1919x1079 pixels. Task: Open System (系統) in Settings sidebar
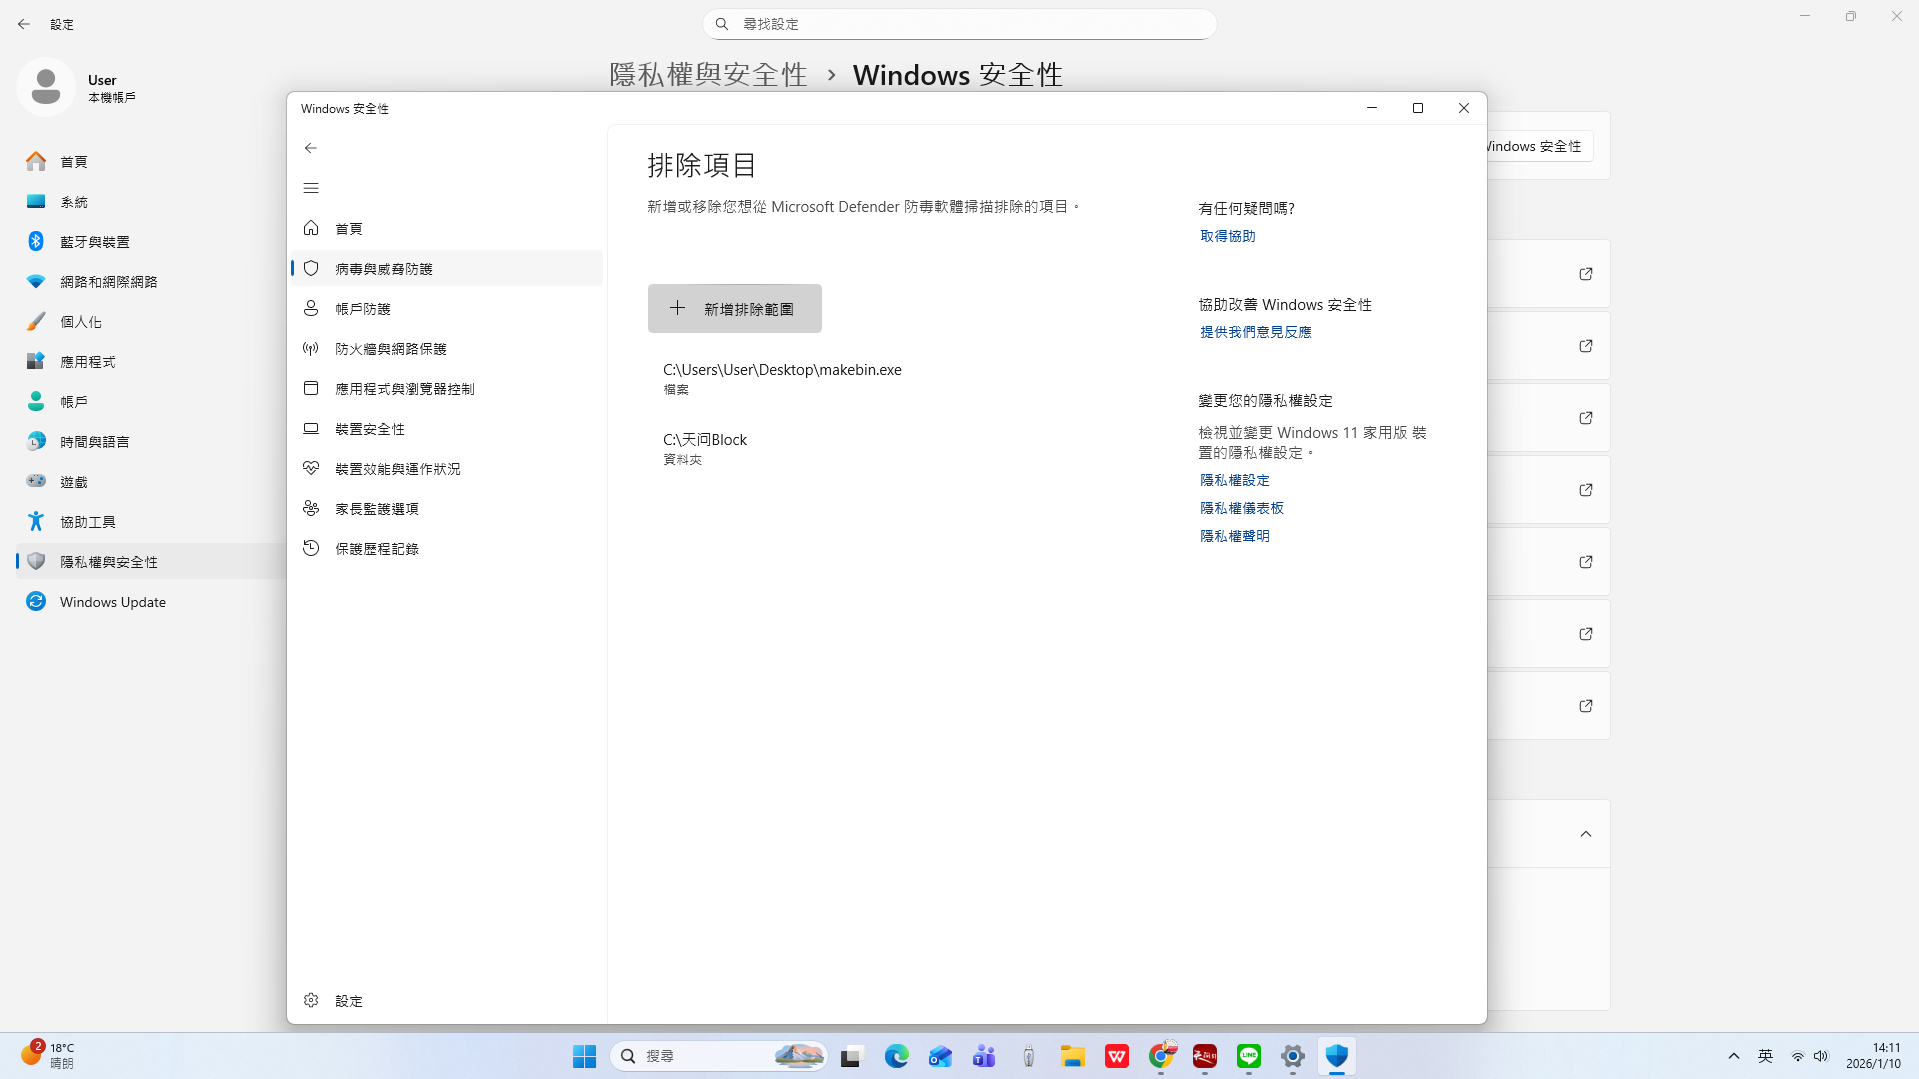point(150,201)
